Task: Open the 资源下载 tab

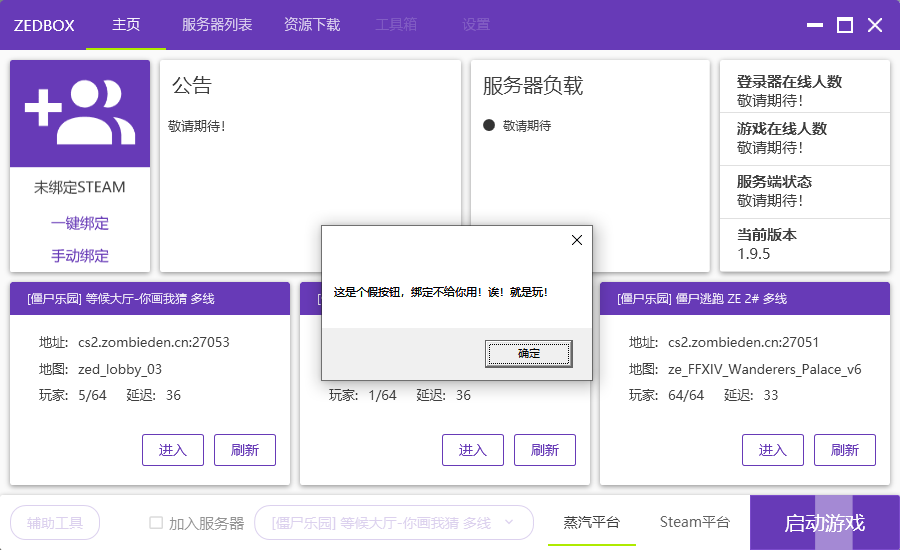Action: point(312,25)
